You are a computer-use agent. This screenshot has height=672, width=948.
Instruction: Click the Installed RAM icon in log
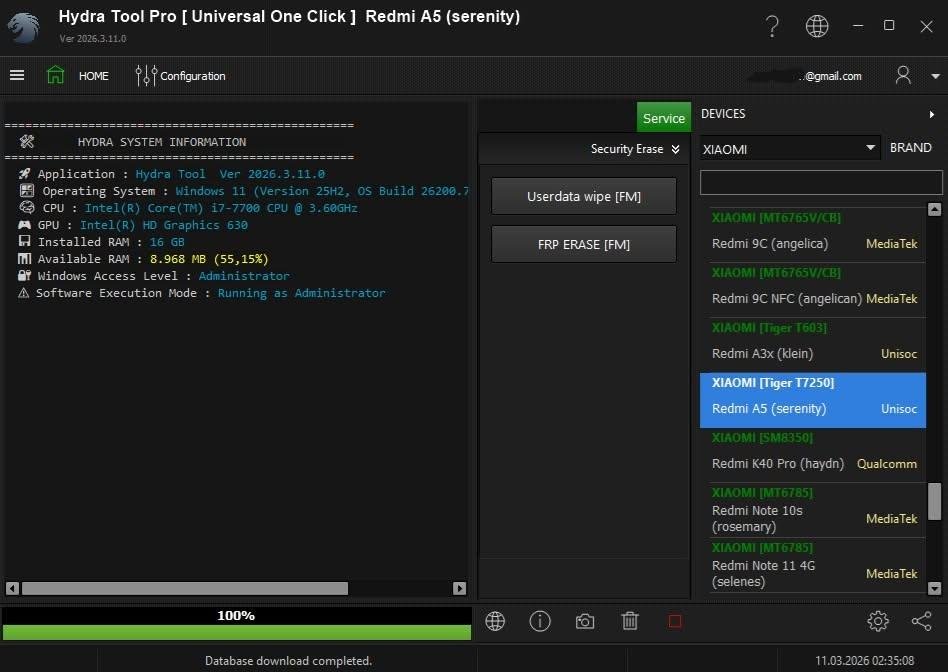(x=24, y=241)
